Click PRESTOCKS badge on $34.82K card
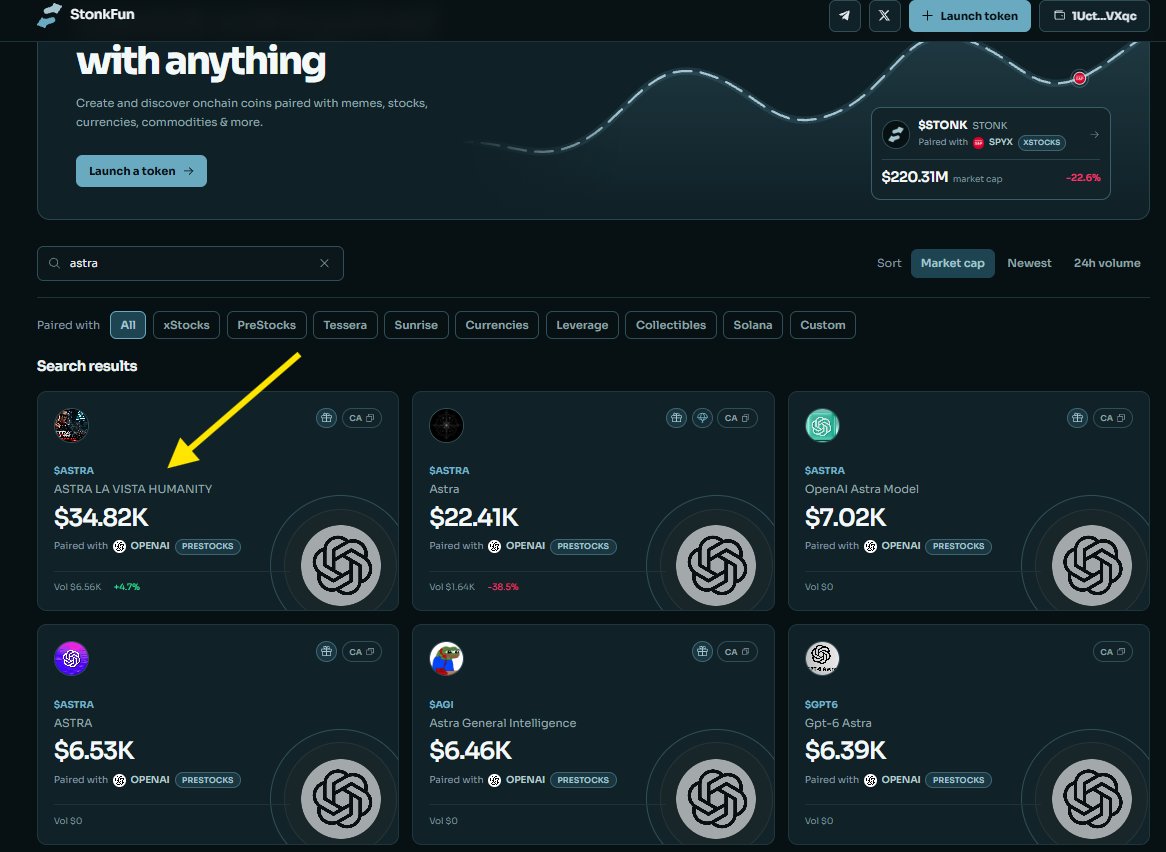 pyautogui.click(x=207, y=546)
